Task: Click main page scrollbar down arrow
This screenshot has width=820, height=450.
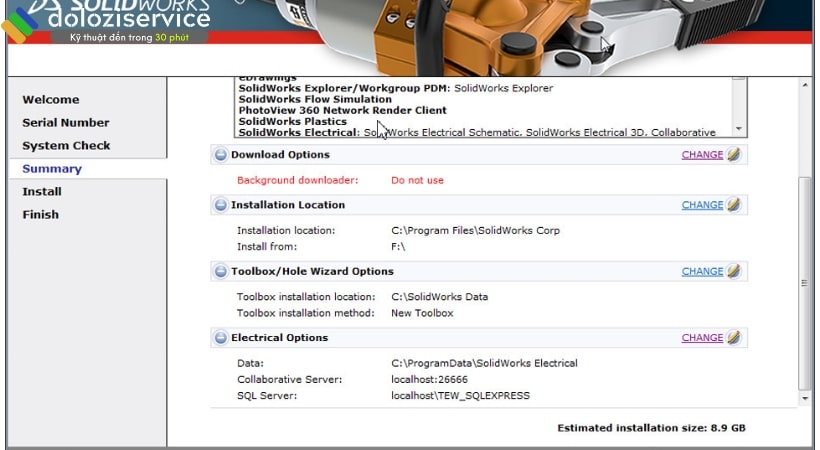Action: [805, 399]
